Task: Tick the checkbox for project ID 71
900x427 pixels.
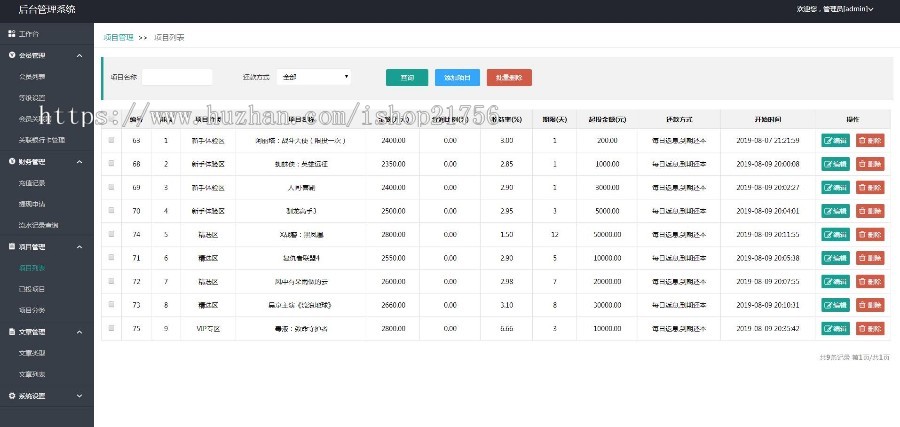Action: pos(111,257)
